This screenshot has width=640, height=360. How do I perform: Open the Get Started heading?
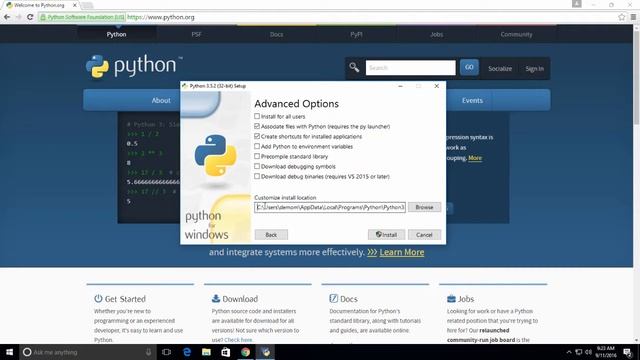125,299
